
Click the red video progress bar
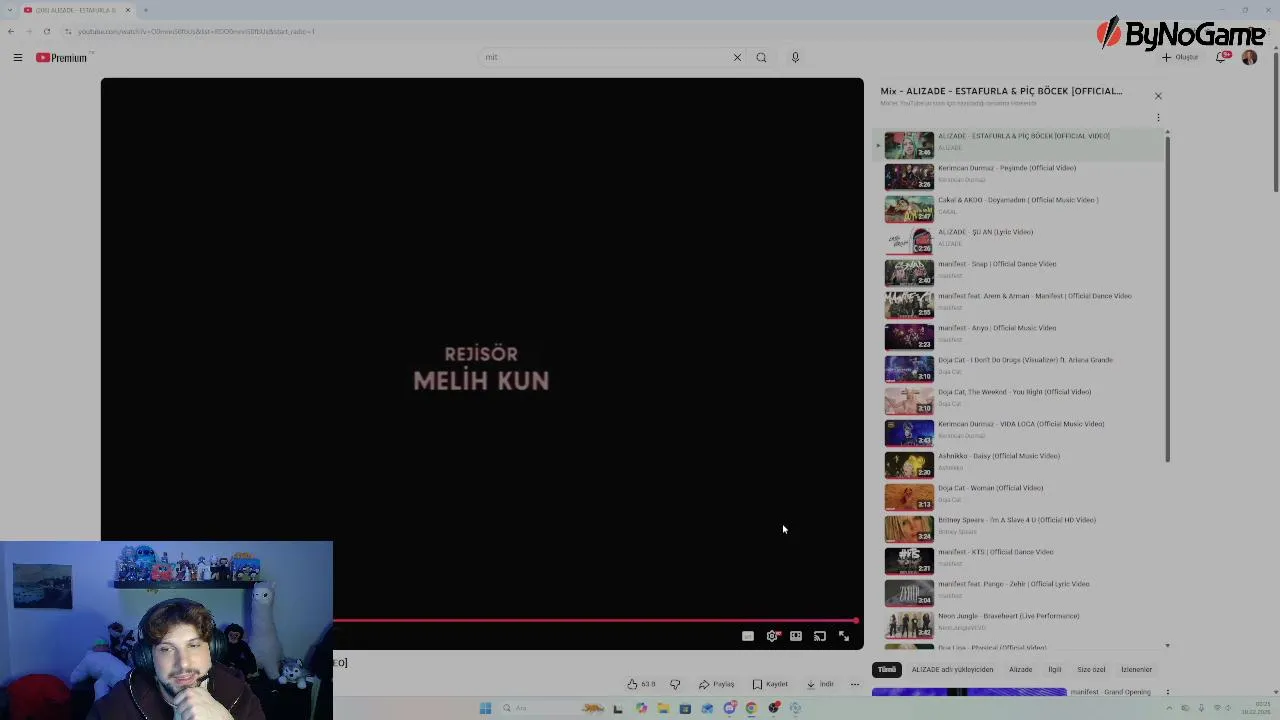tap(595, 621)
